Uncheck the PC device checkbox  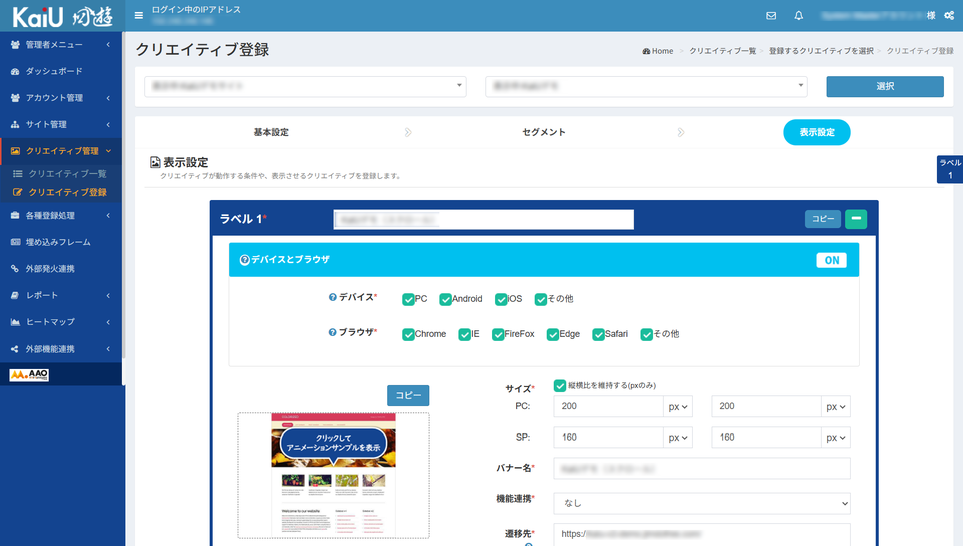pos(408,299)
